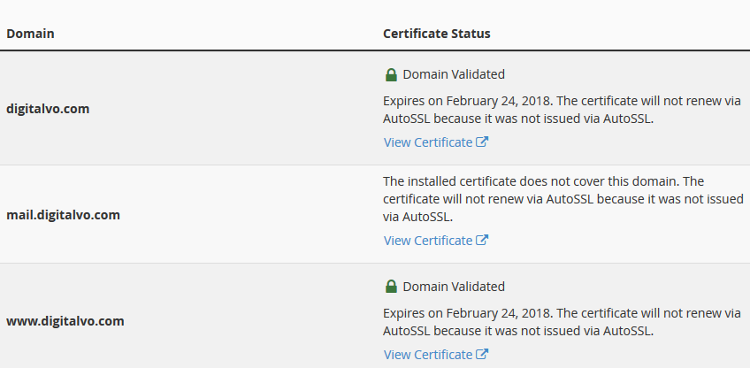Click 'installed certificate does not cover' message
Screen dimensions: 750x368
click(x=563, y=199)
